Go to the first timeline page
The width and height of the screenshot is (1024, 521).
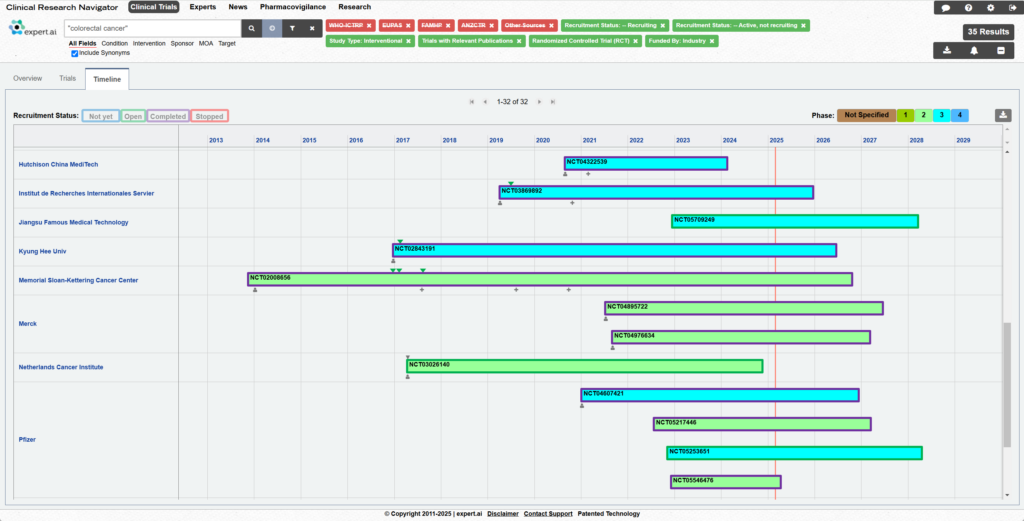coord(472,102)
